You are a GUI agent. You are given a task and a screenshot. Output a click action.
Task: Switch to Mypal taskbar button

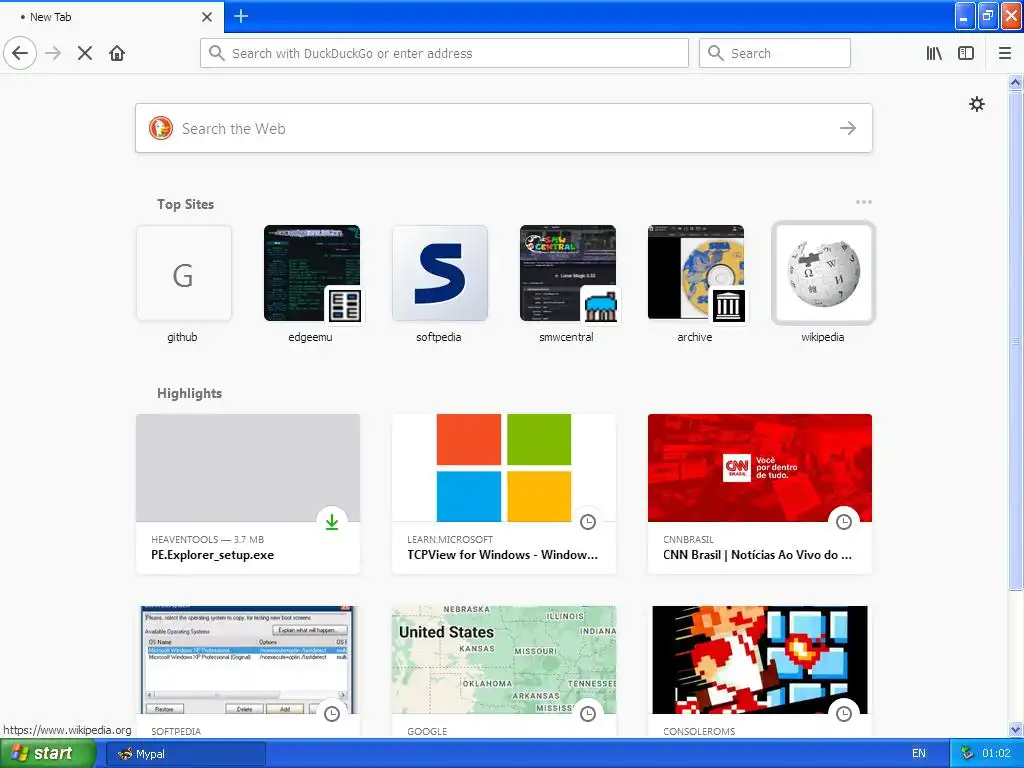coord(185,754)
